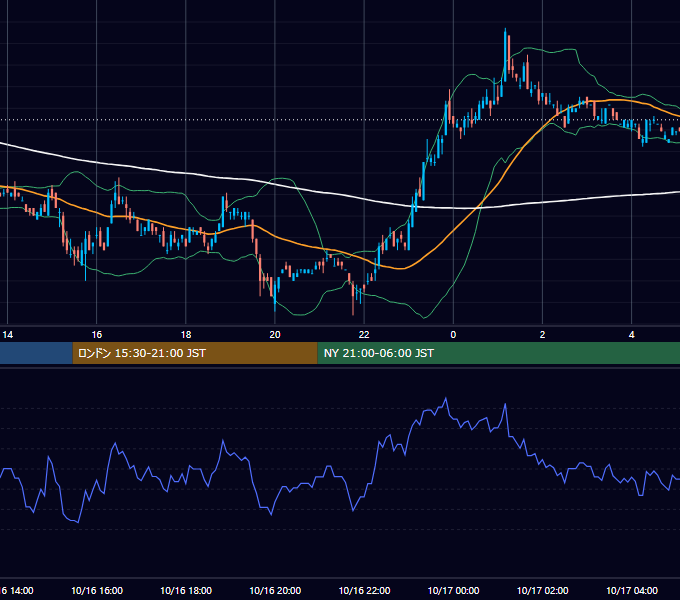Image resolution: width=680 pixels, height=600 pixels.
Task: Click the price chart's 0 hour label
Action: tap(453, 334)
